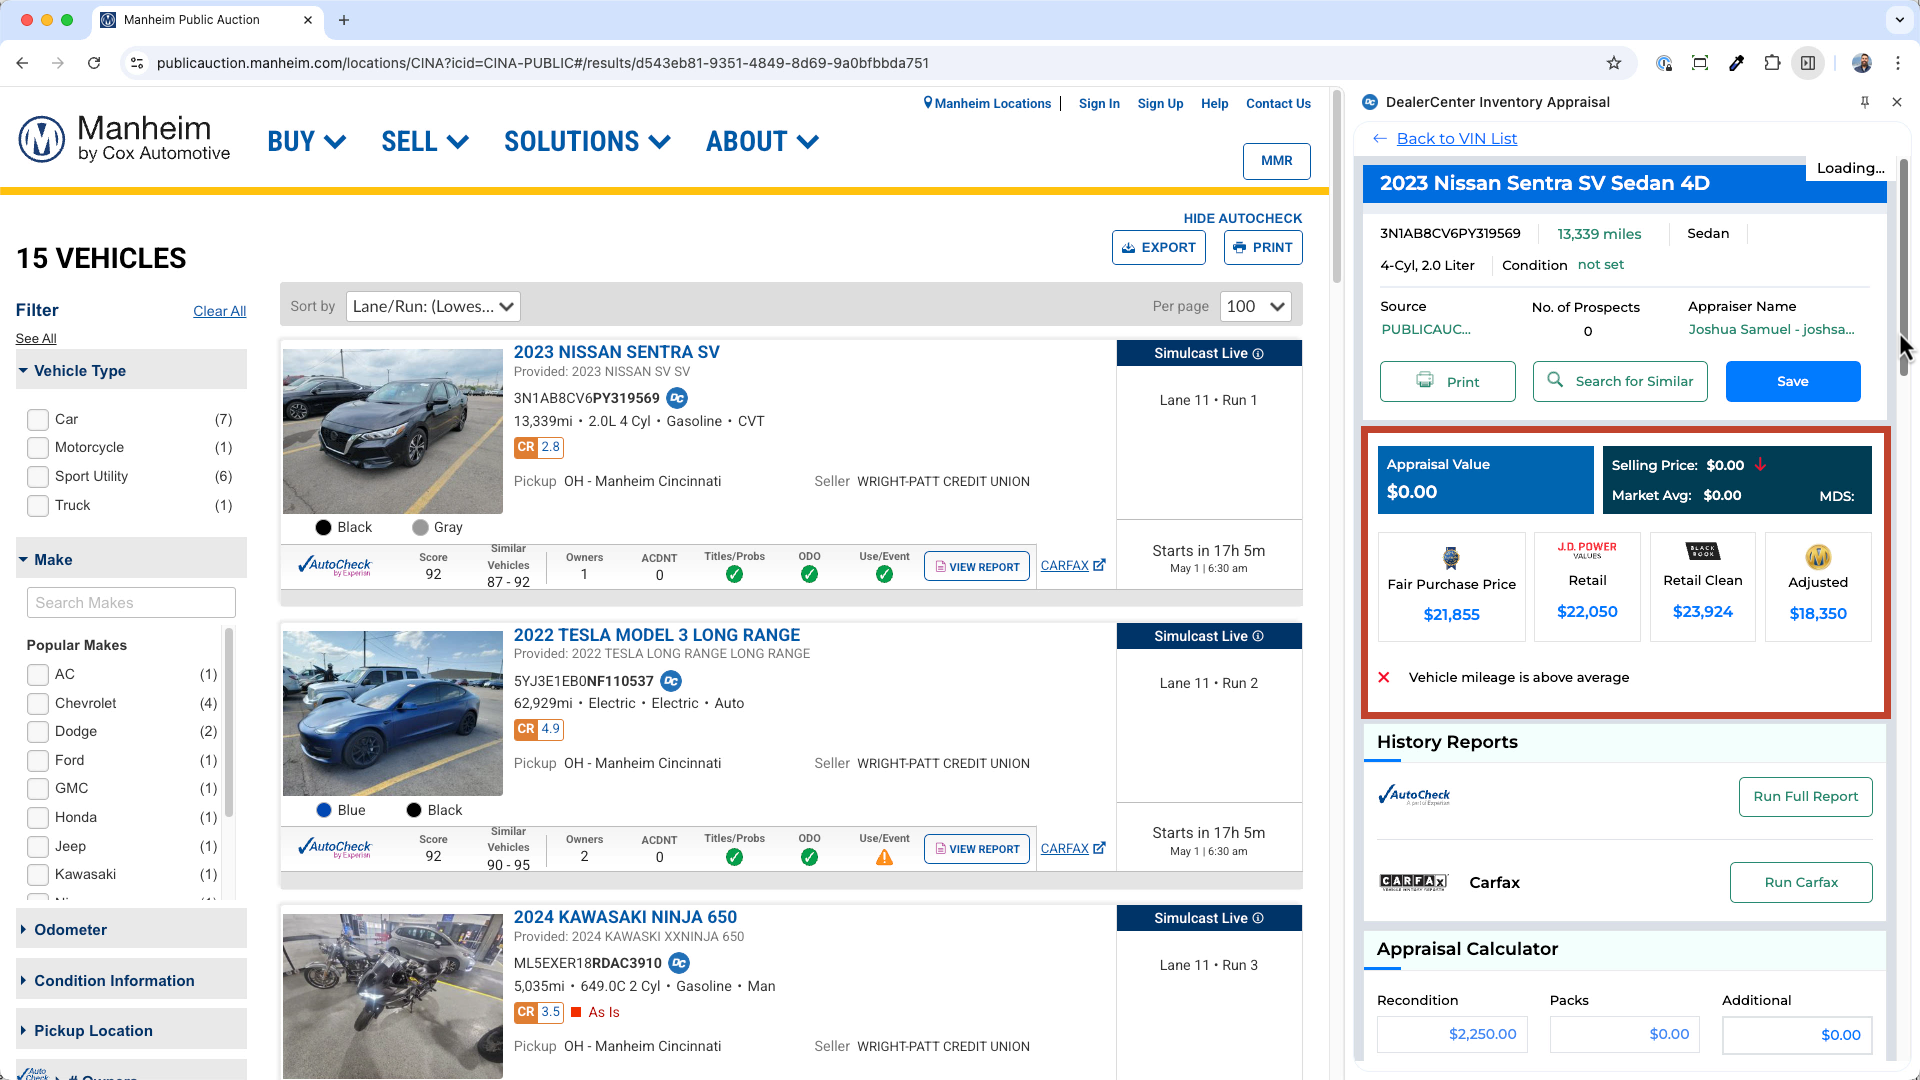
Task: Expand the Condition Information filter section
Action: (x=131, y=981)
